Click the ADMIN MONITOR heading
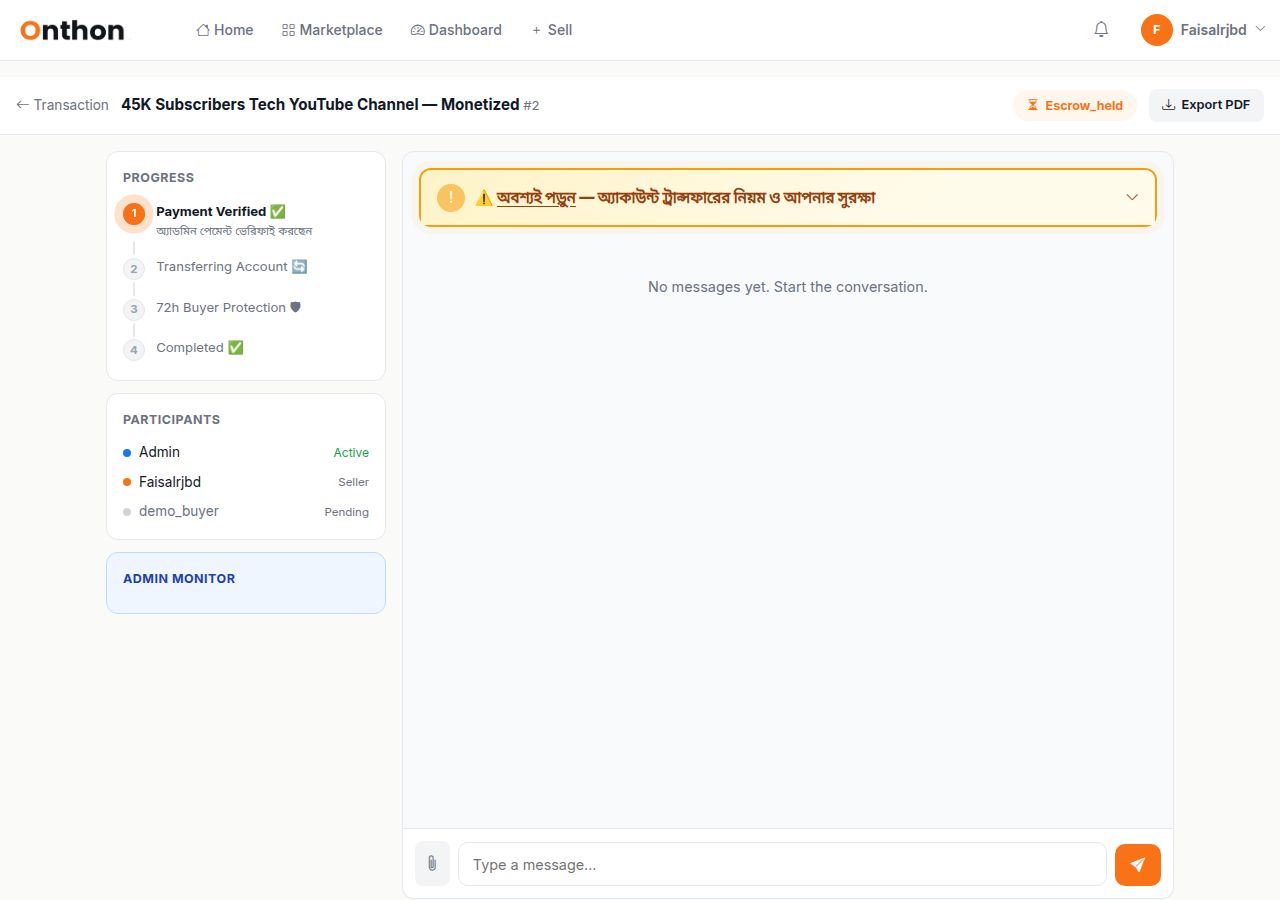 179,578
